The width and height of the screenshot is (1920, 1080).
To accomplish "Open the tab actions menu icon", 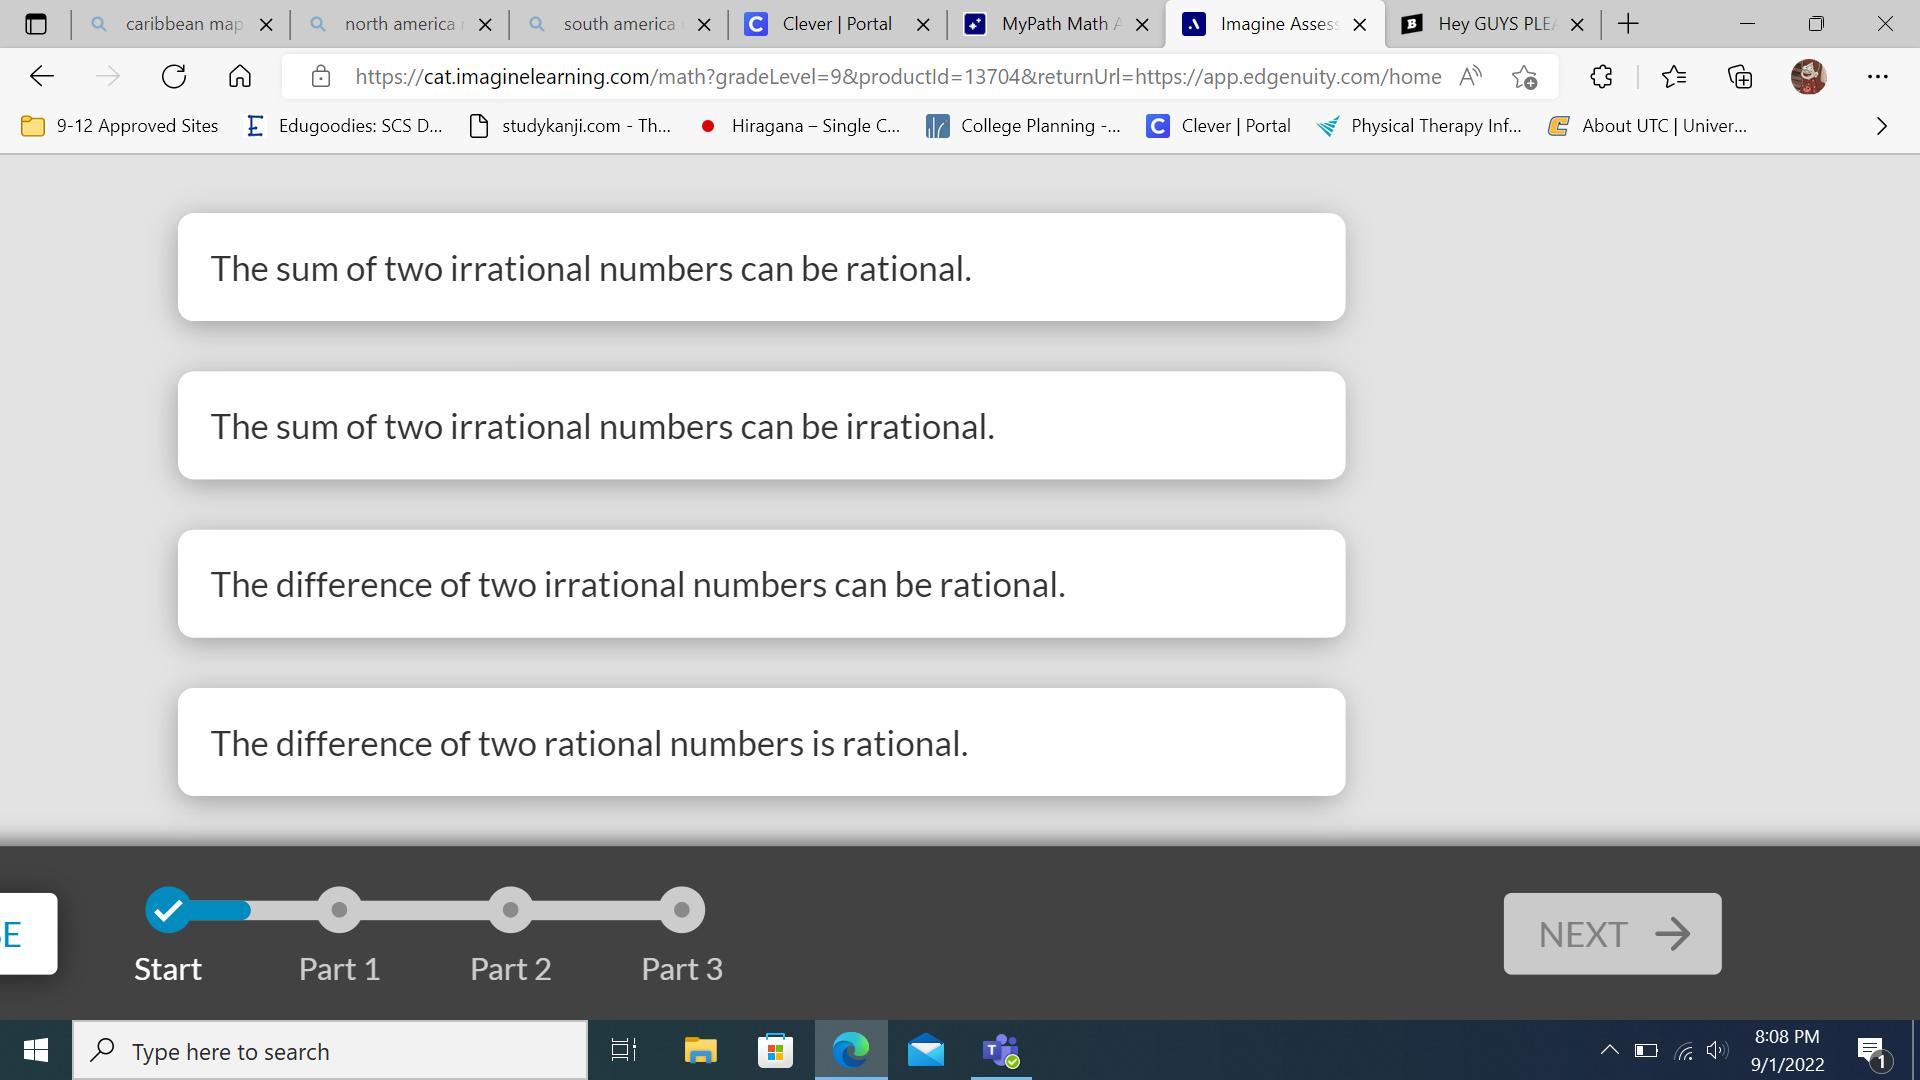I will click(x=35, y=23).
